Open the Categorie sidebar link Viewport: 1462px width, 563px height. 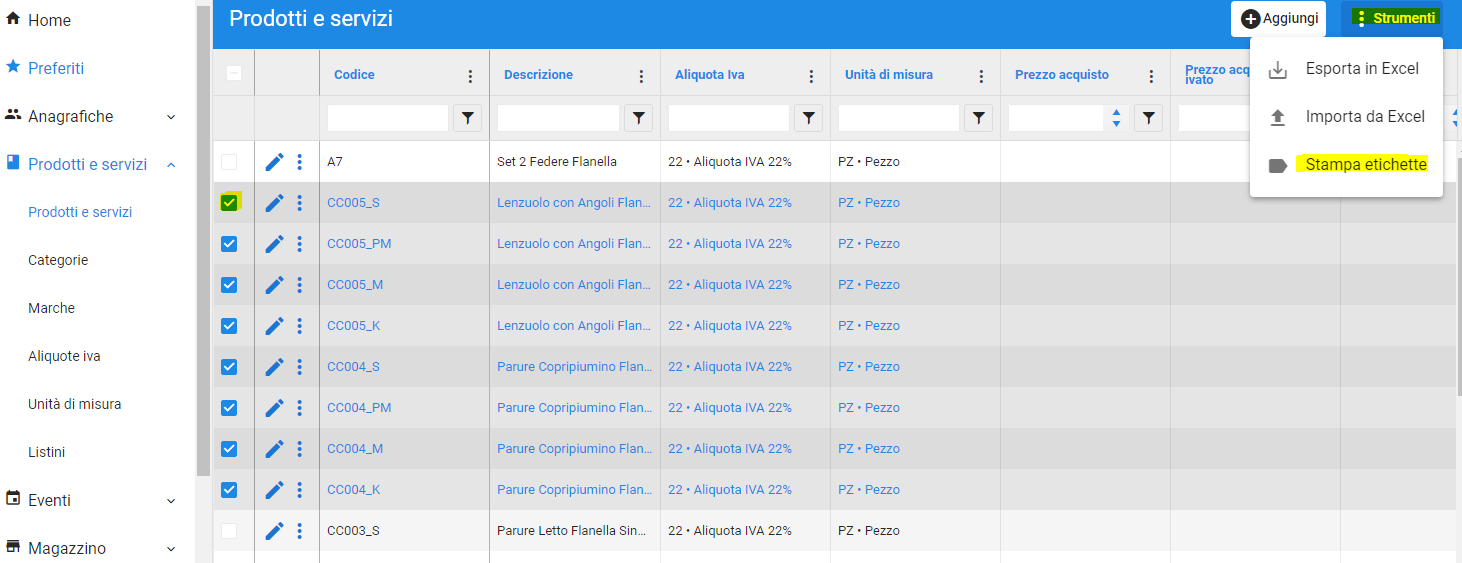[58, 260]
